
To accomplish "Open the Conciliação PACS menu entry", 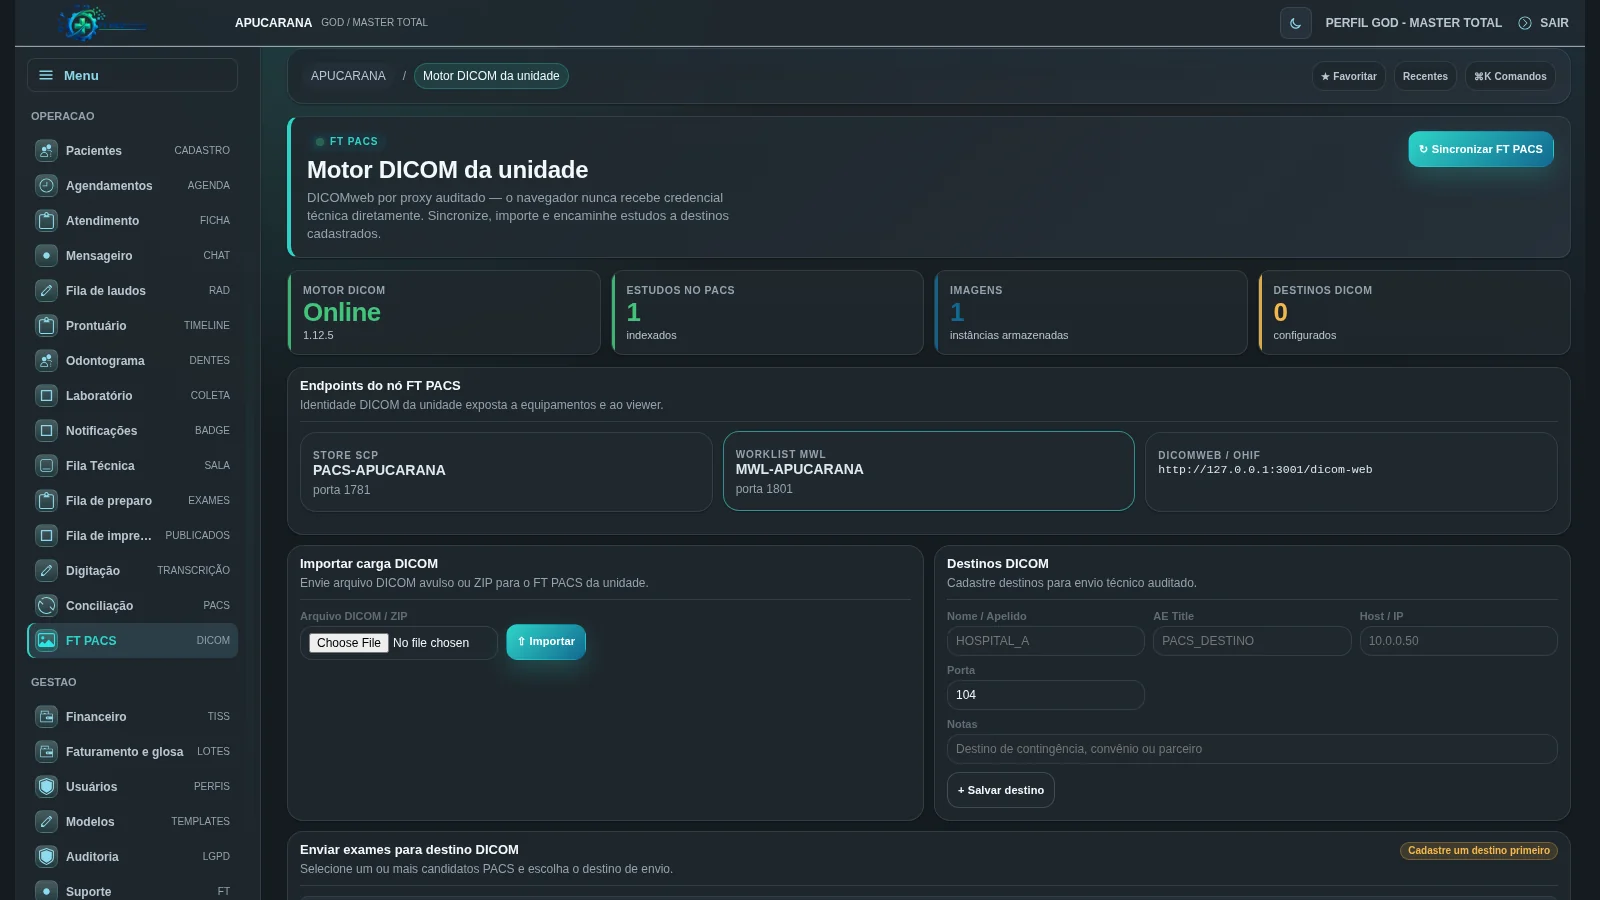I will [x=132, y=605].
